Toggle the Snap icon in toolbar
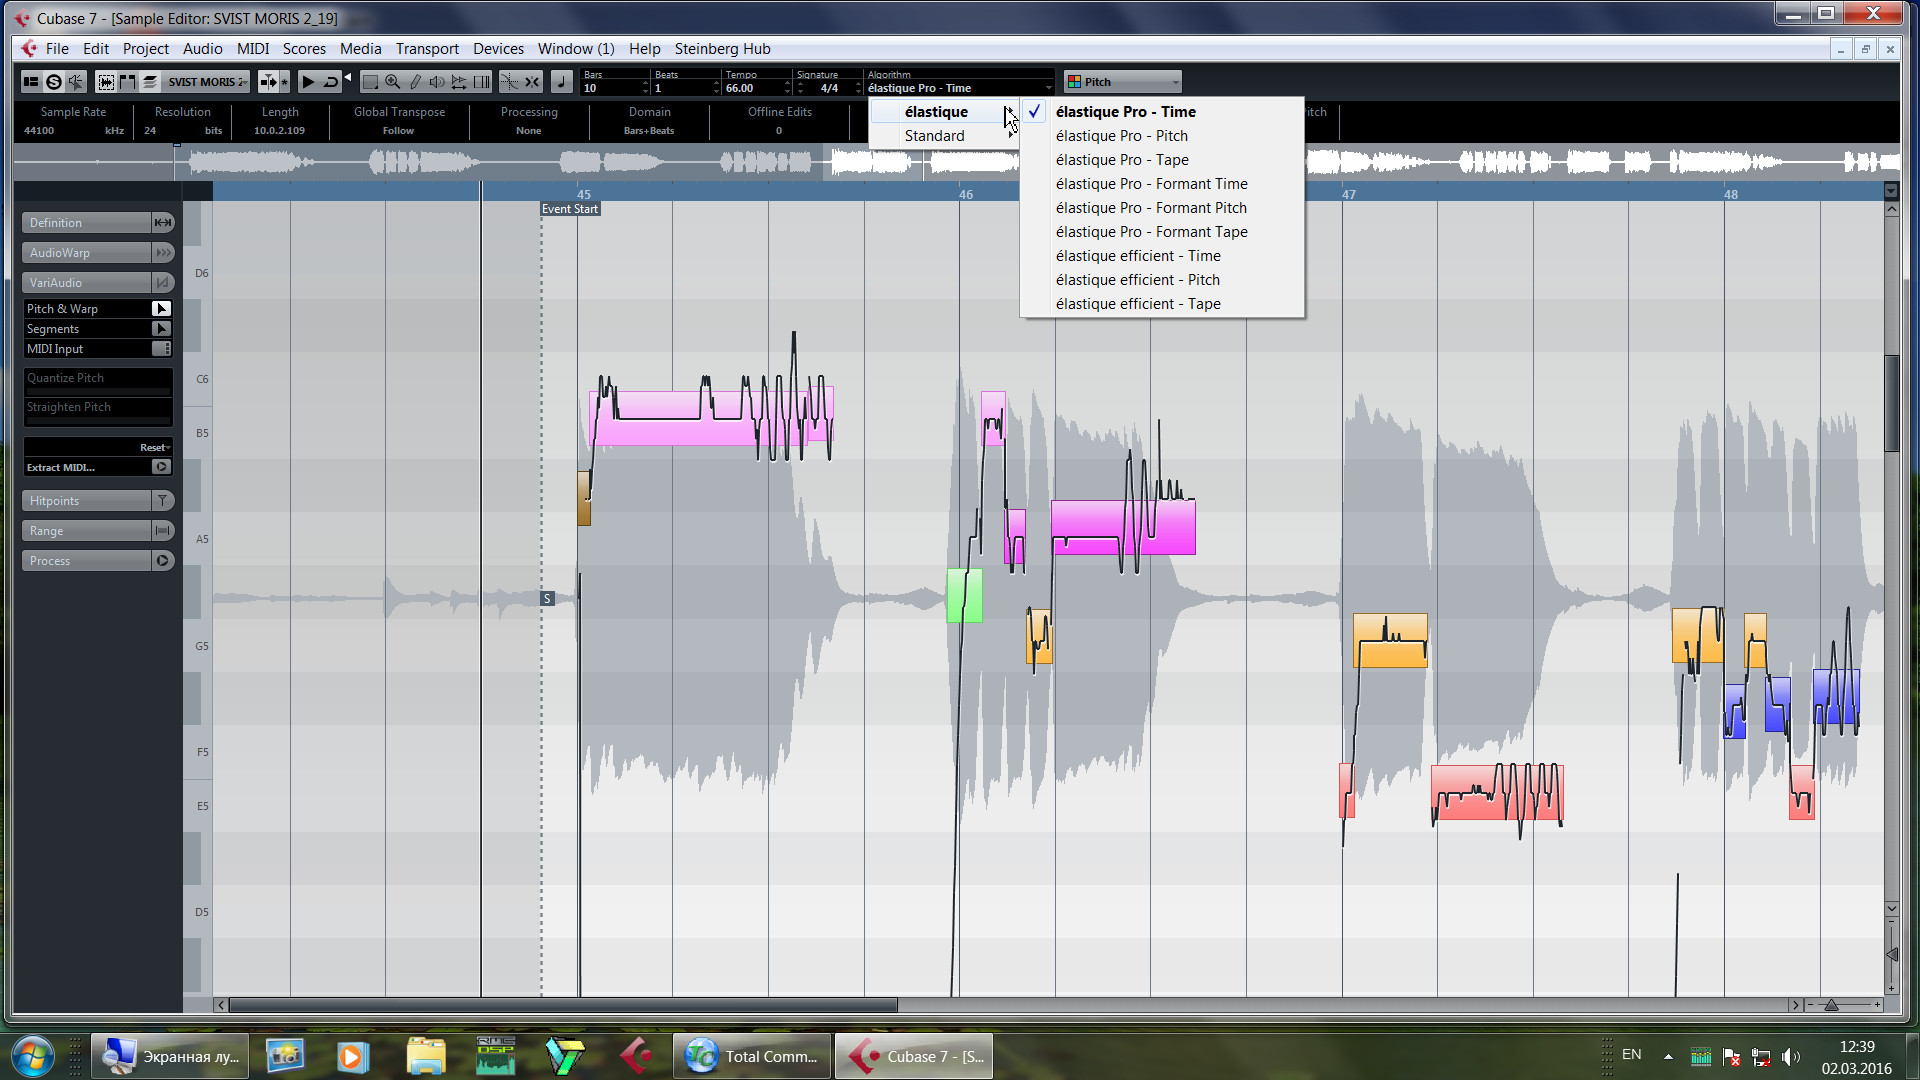The height and width of the screenshot is (1080, 1920). pos(533,82)
